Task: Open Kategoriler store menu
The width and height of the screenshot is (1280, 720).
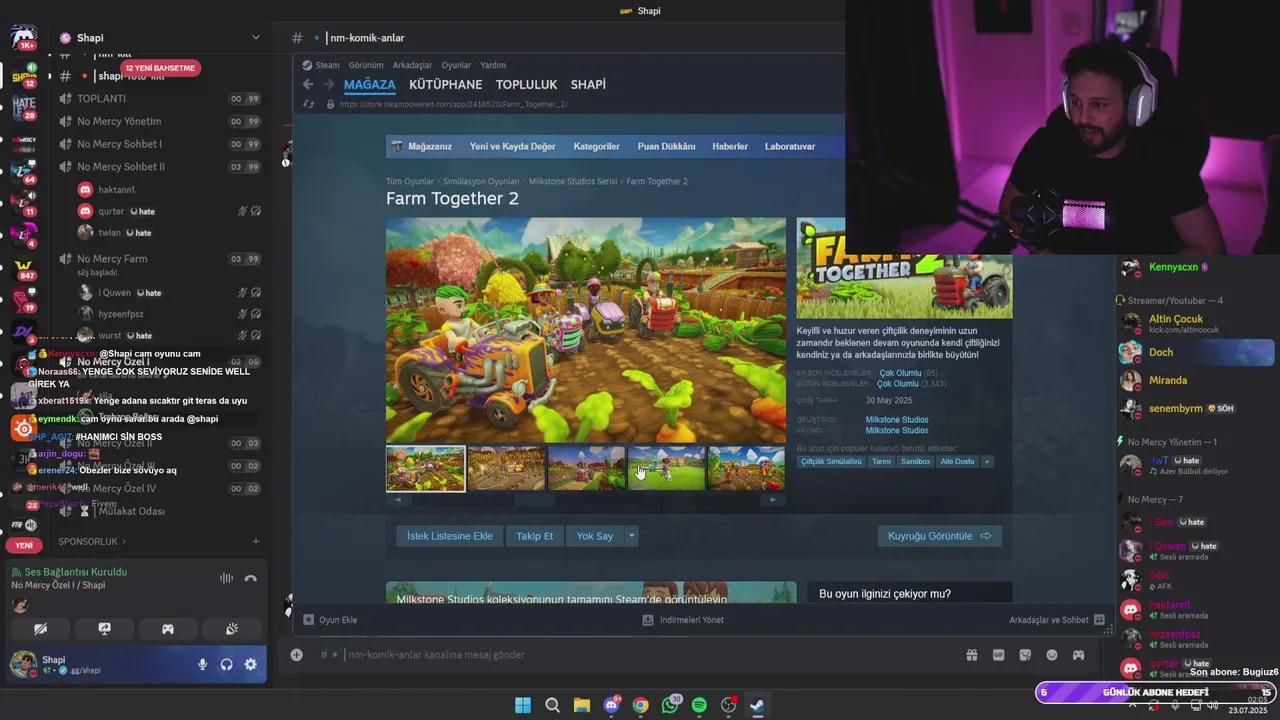Action: coord(596,146)
